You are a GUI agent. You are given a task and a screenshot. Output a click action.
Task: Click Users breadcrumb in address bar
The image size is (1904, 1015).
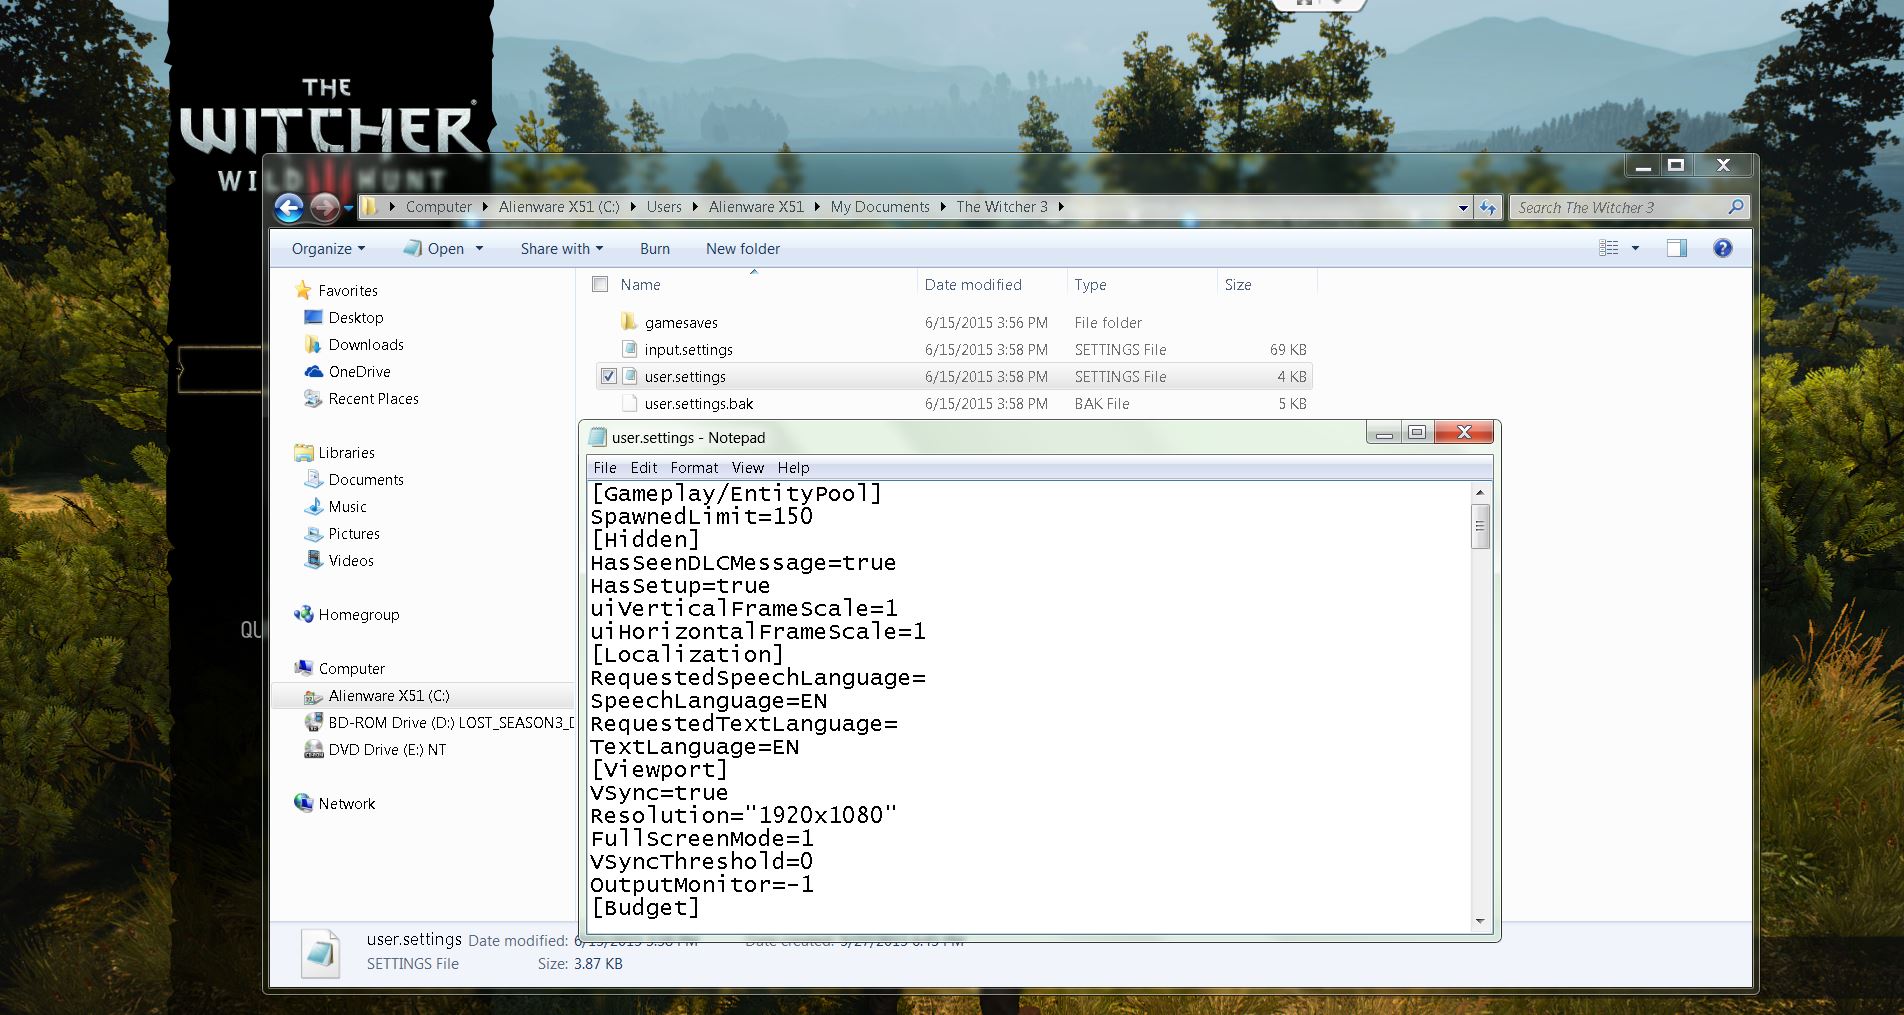click(x=664, y=207)
